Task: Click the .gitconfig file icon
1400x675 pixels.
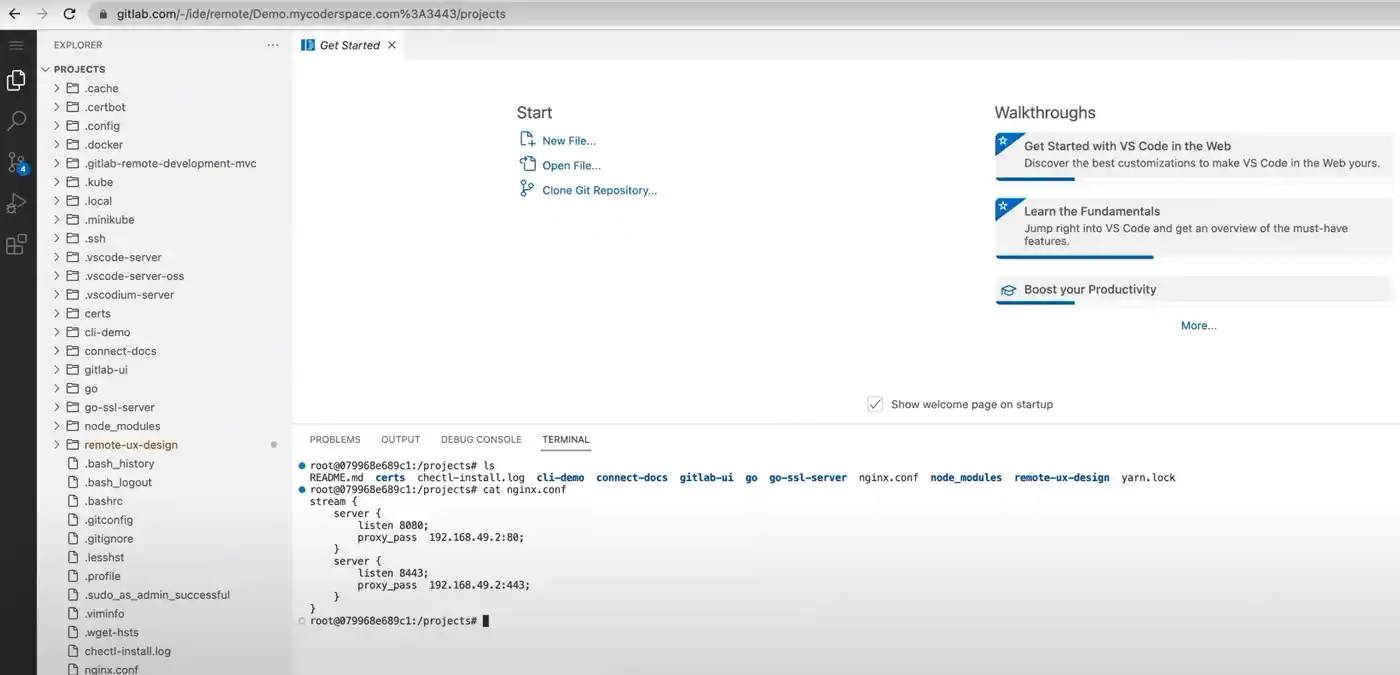Action: 73,520
